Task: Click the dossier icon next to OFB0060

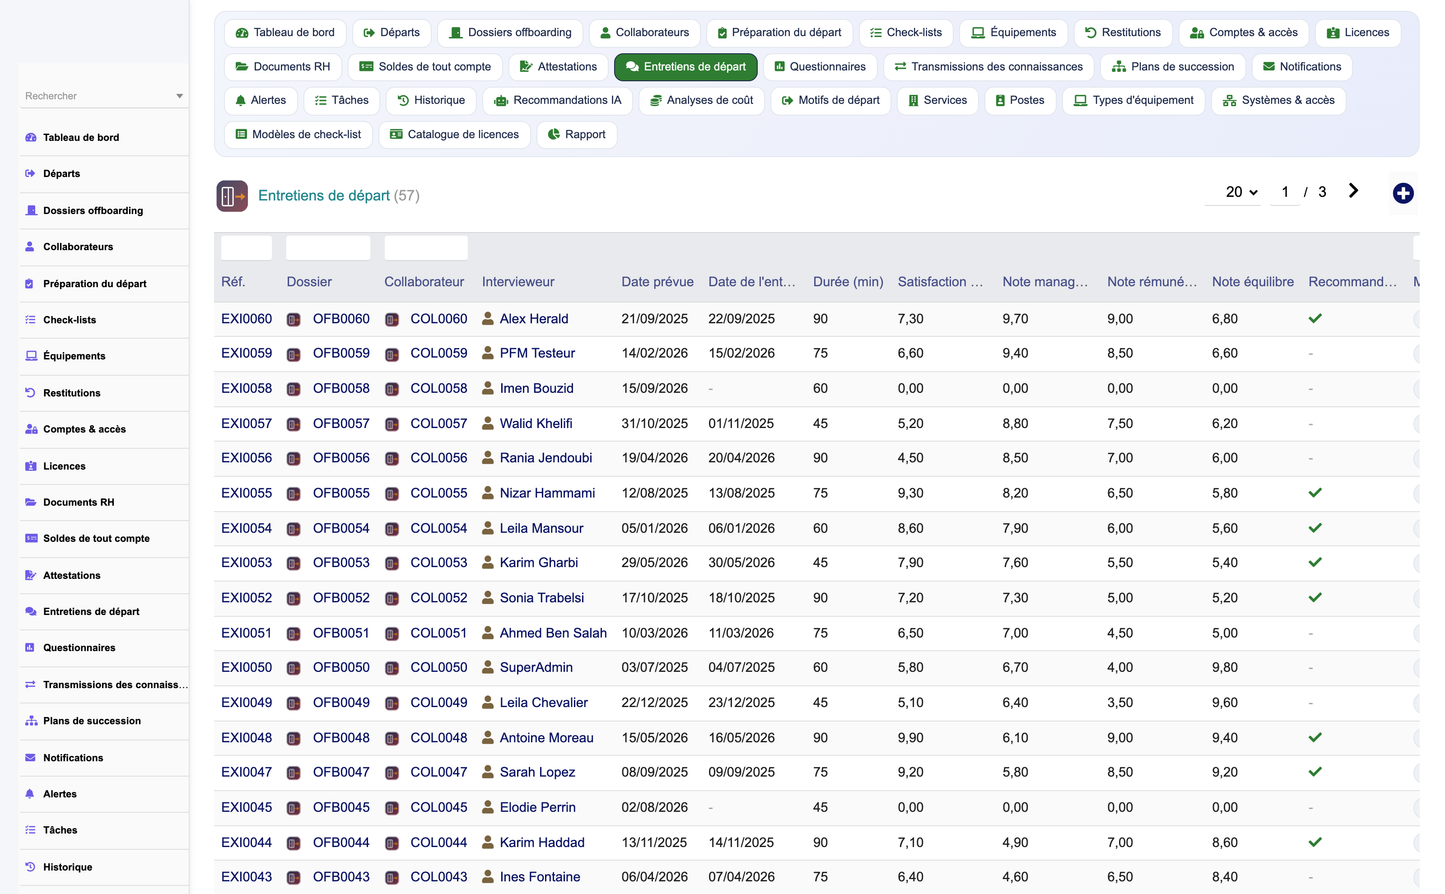Action: (294, 320)
